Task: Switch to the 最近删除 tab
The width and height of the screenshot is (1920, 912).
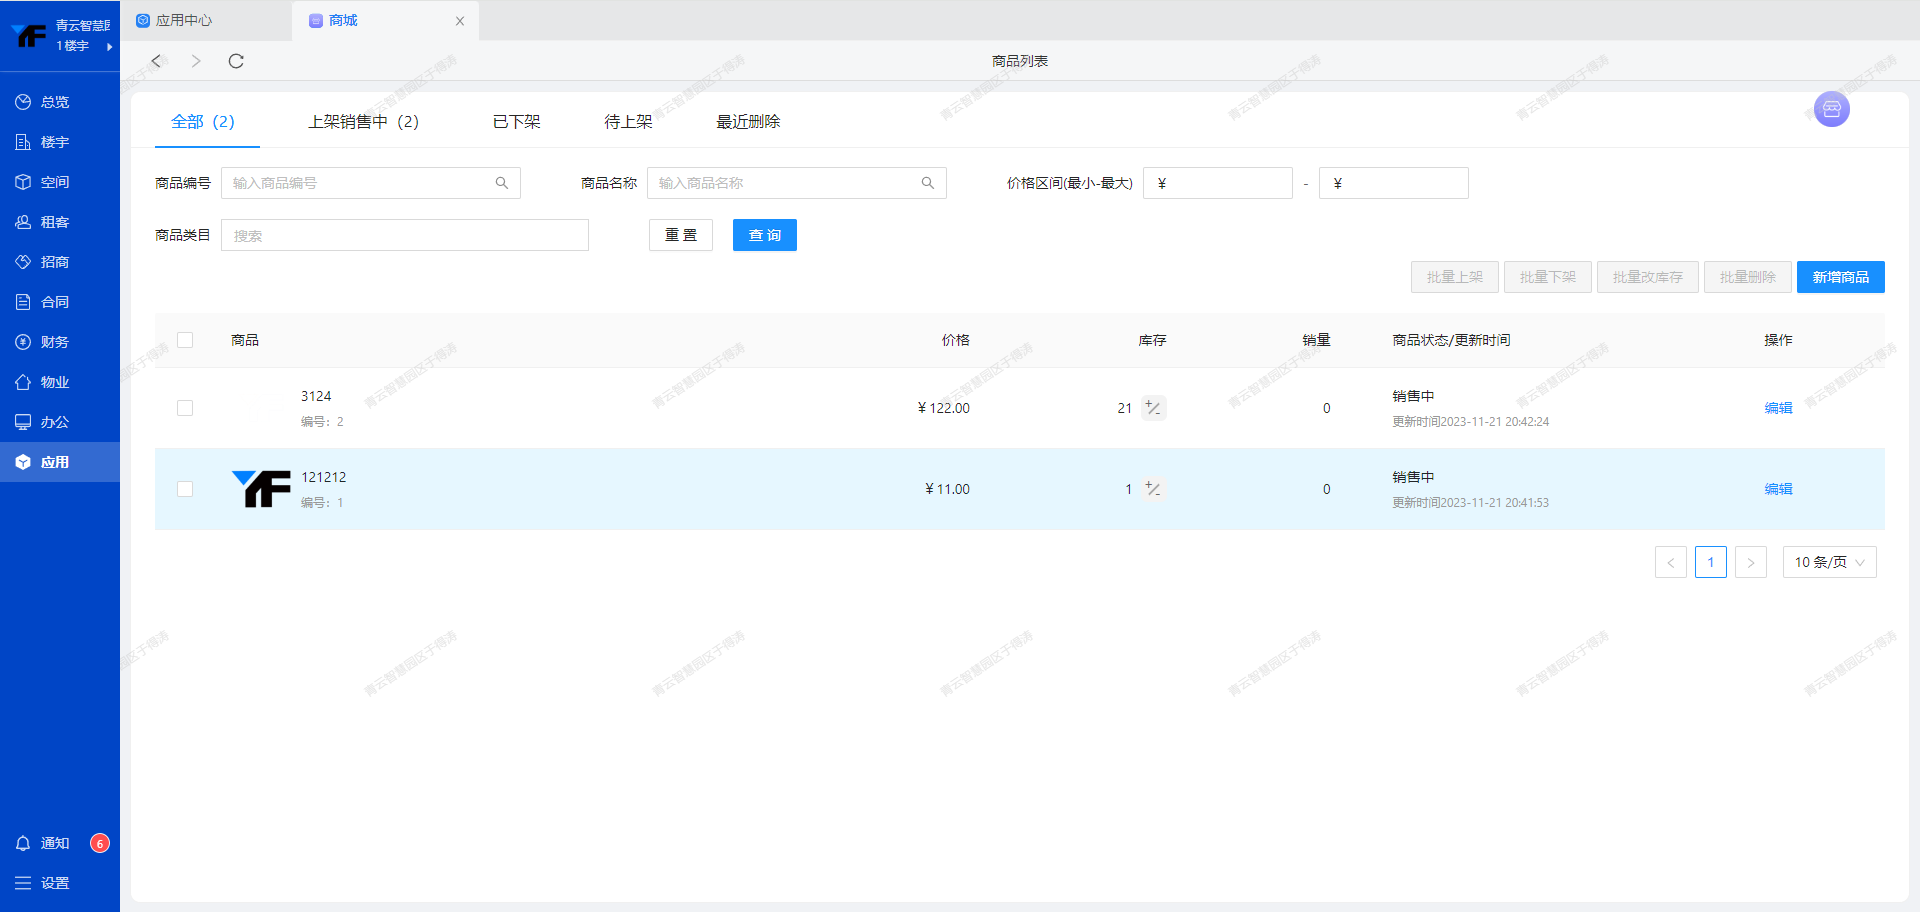Action: [x=748, y=121]
